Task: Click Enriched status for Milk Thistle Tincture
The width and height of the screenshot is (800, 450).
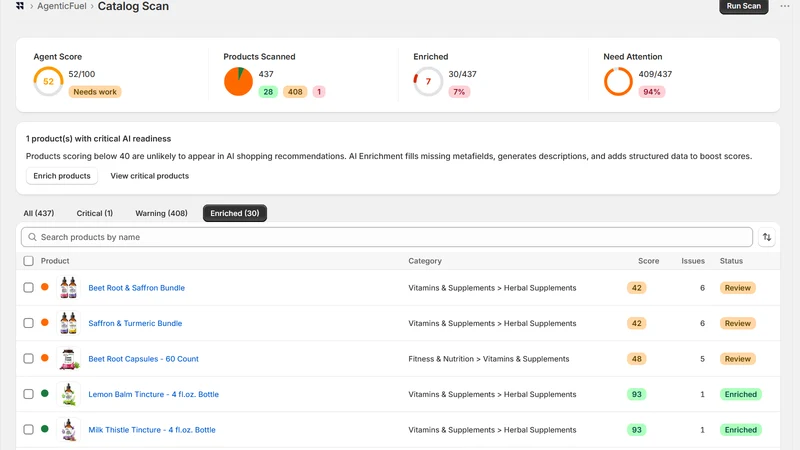Action: [x=741, y=430]
